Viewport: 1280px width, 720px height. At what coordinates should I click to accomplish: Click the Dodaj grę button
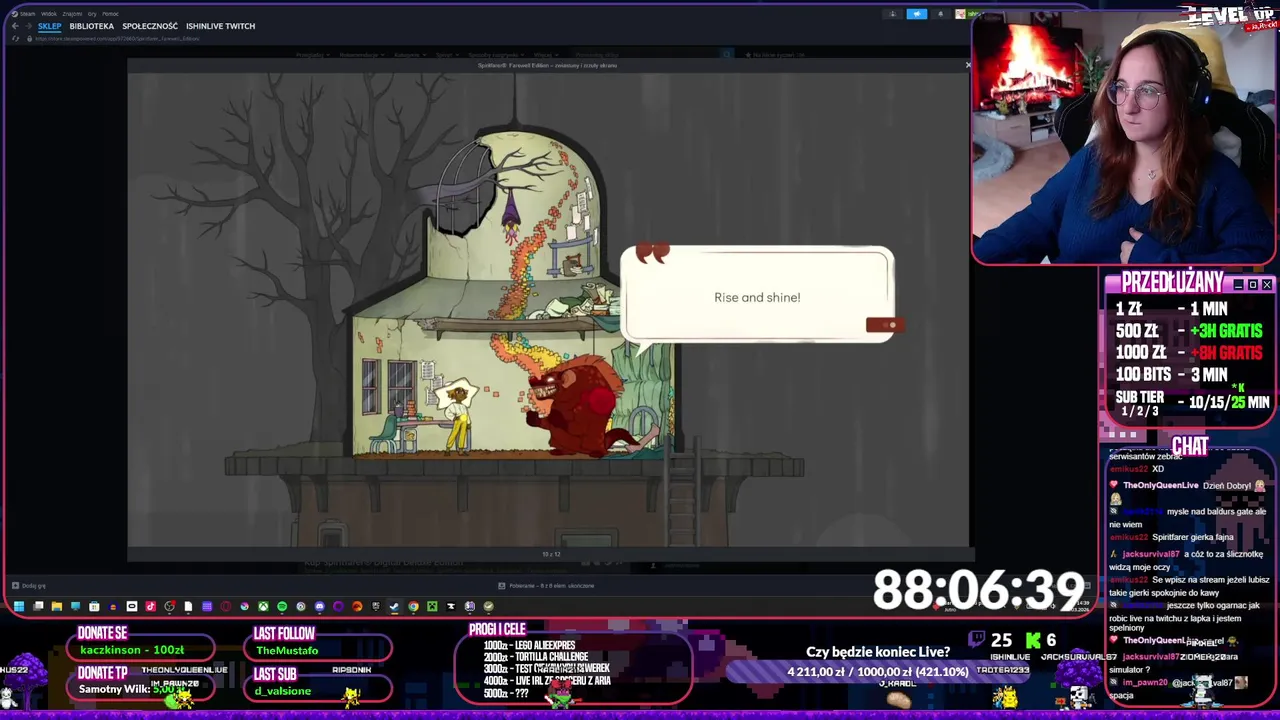pos(28,586)
